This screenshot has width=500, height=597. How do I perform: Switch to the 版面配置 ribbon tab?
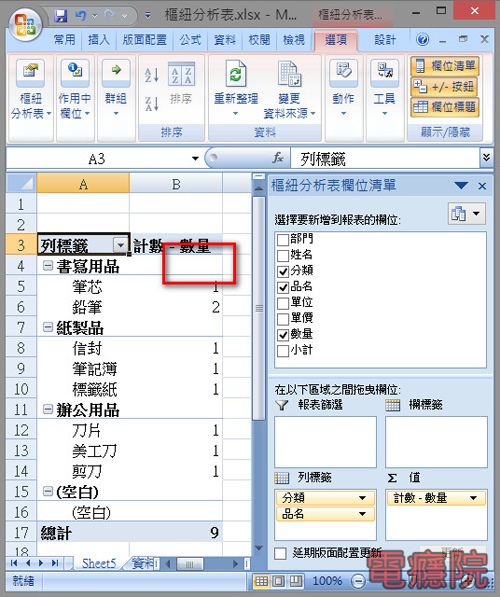(144, 40)
